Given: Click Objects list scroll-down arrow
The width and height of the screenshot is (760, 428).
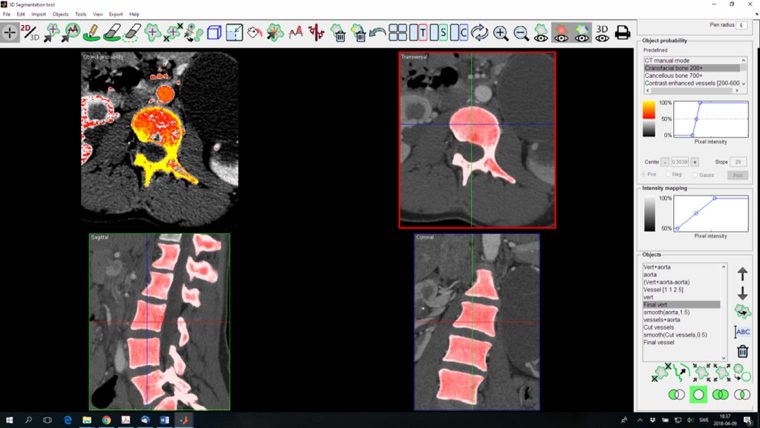Looking at the screenshot, I should 724,358.
